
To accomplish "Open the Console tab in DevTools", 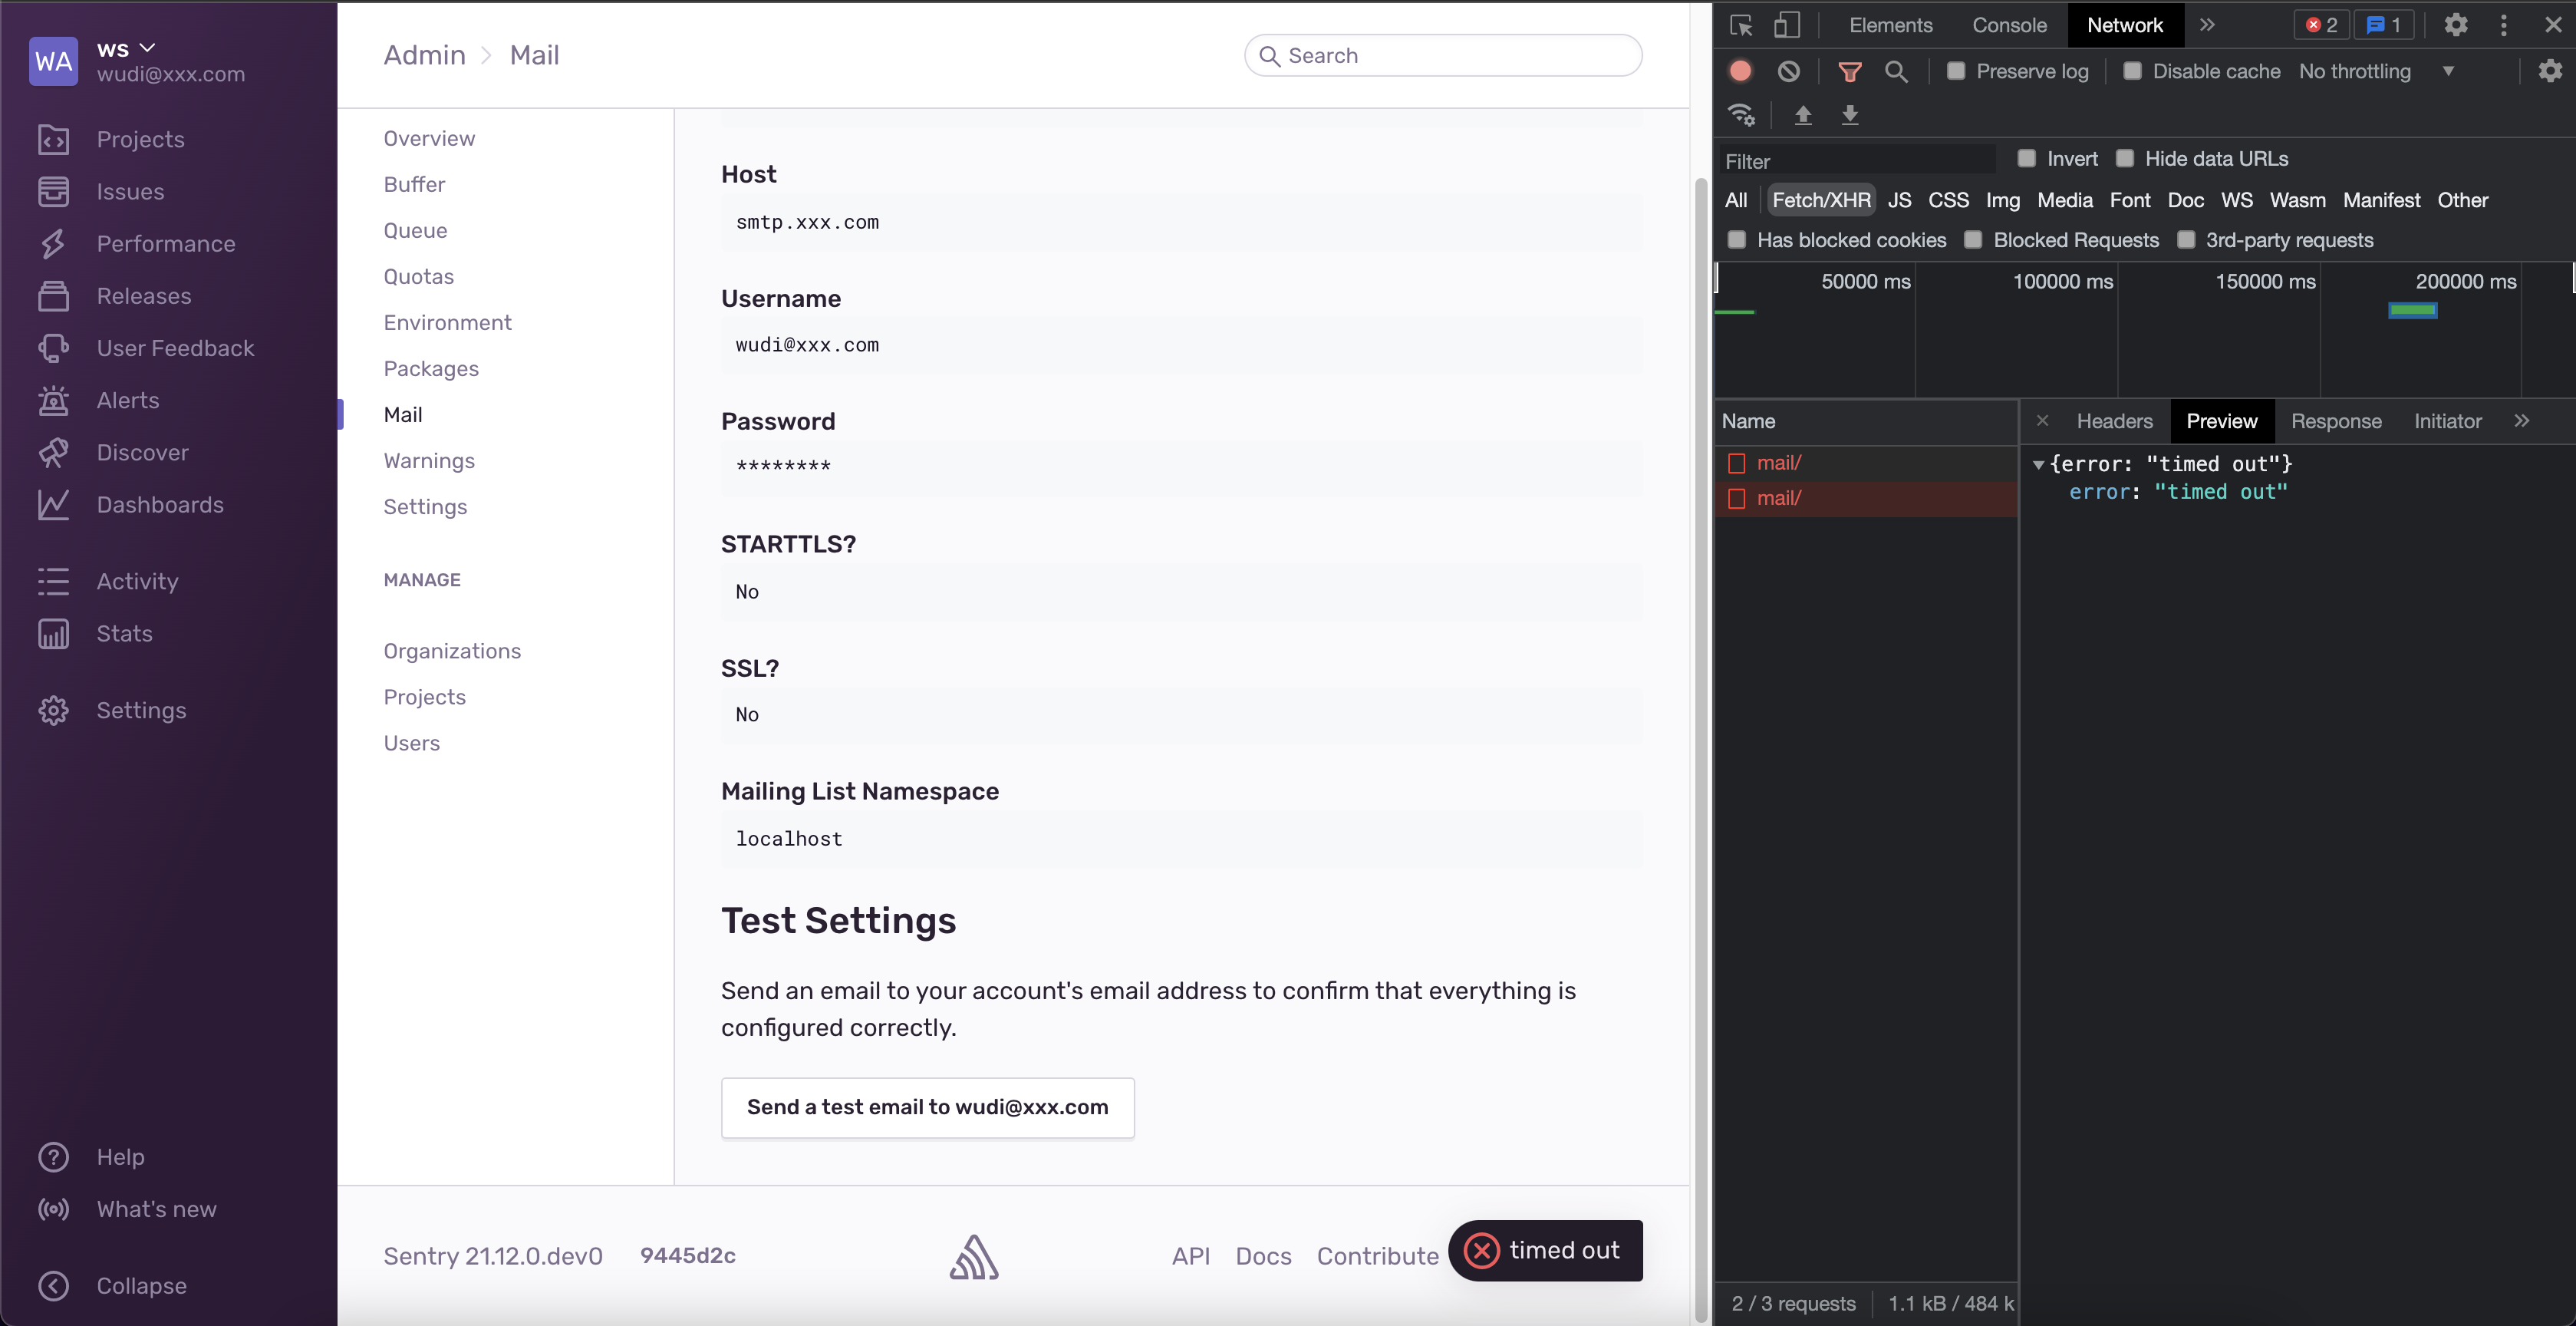I will coord(2008,25).
